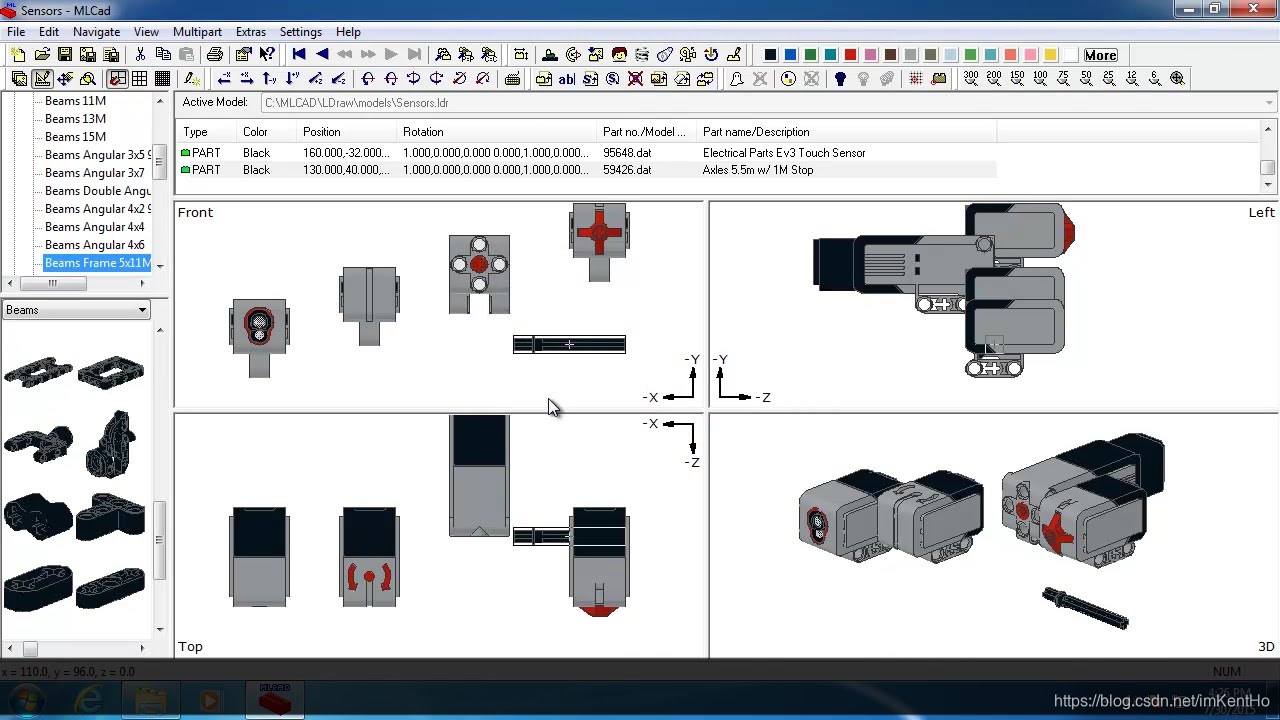Toggle the move mode arrows button
Viewport: 1280px width, 720px height.
click(65, 79)
